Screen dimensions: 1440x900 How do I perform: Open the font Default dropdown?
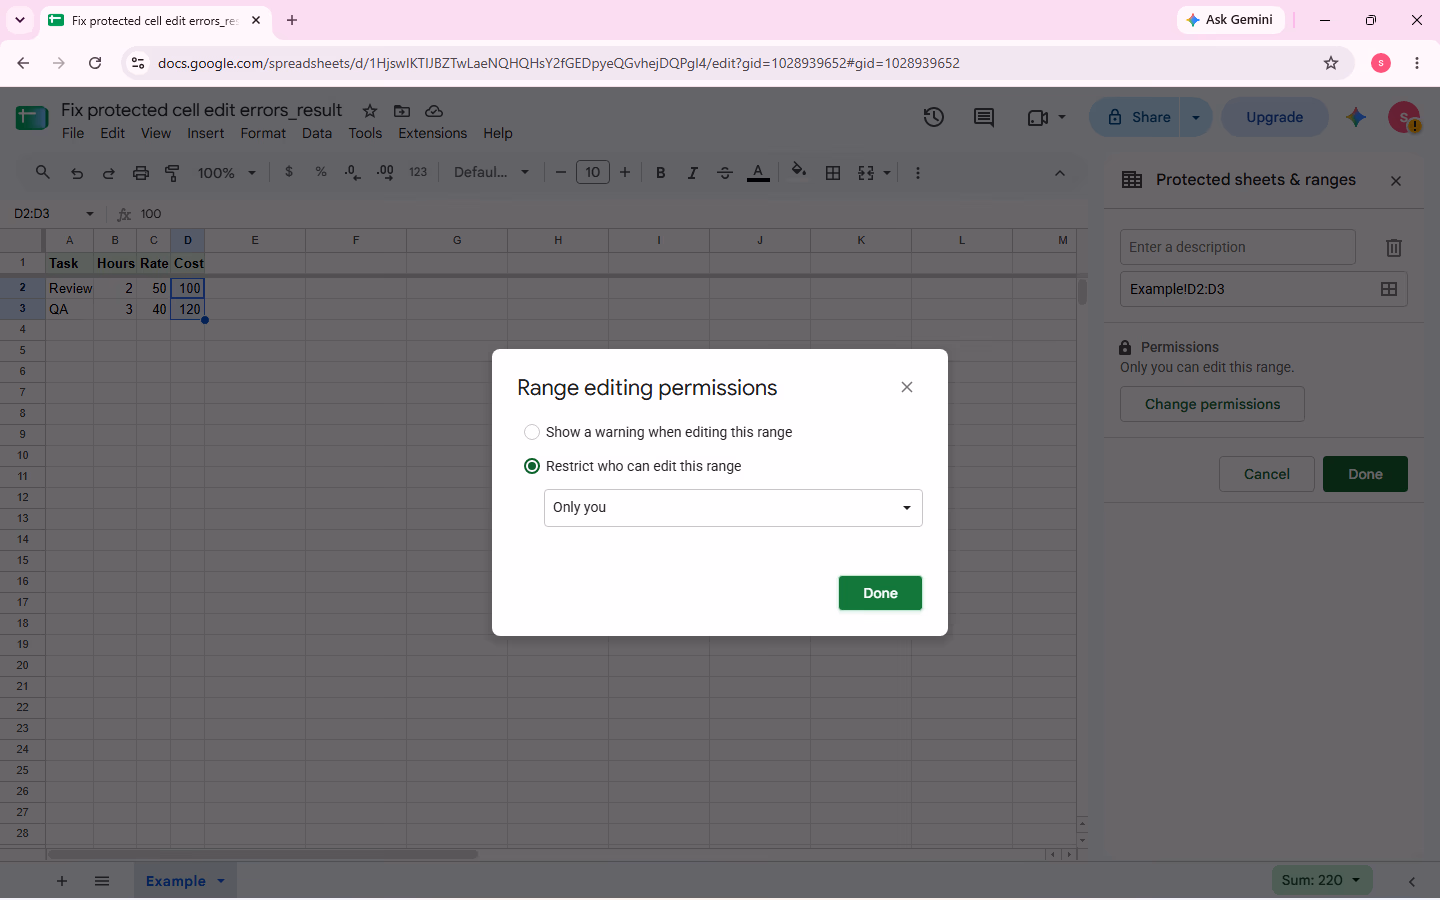pyautogui.click(x=491, y=172)
